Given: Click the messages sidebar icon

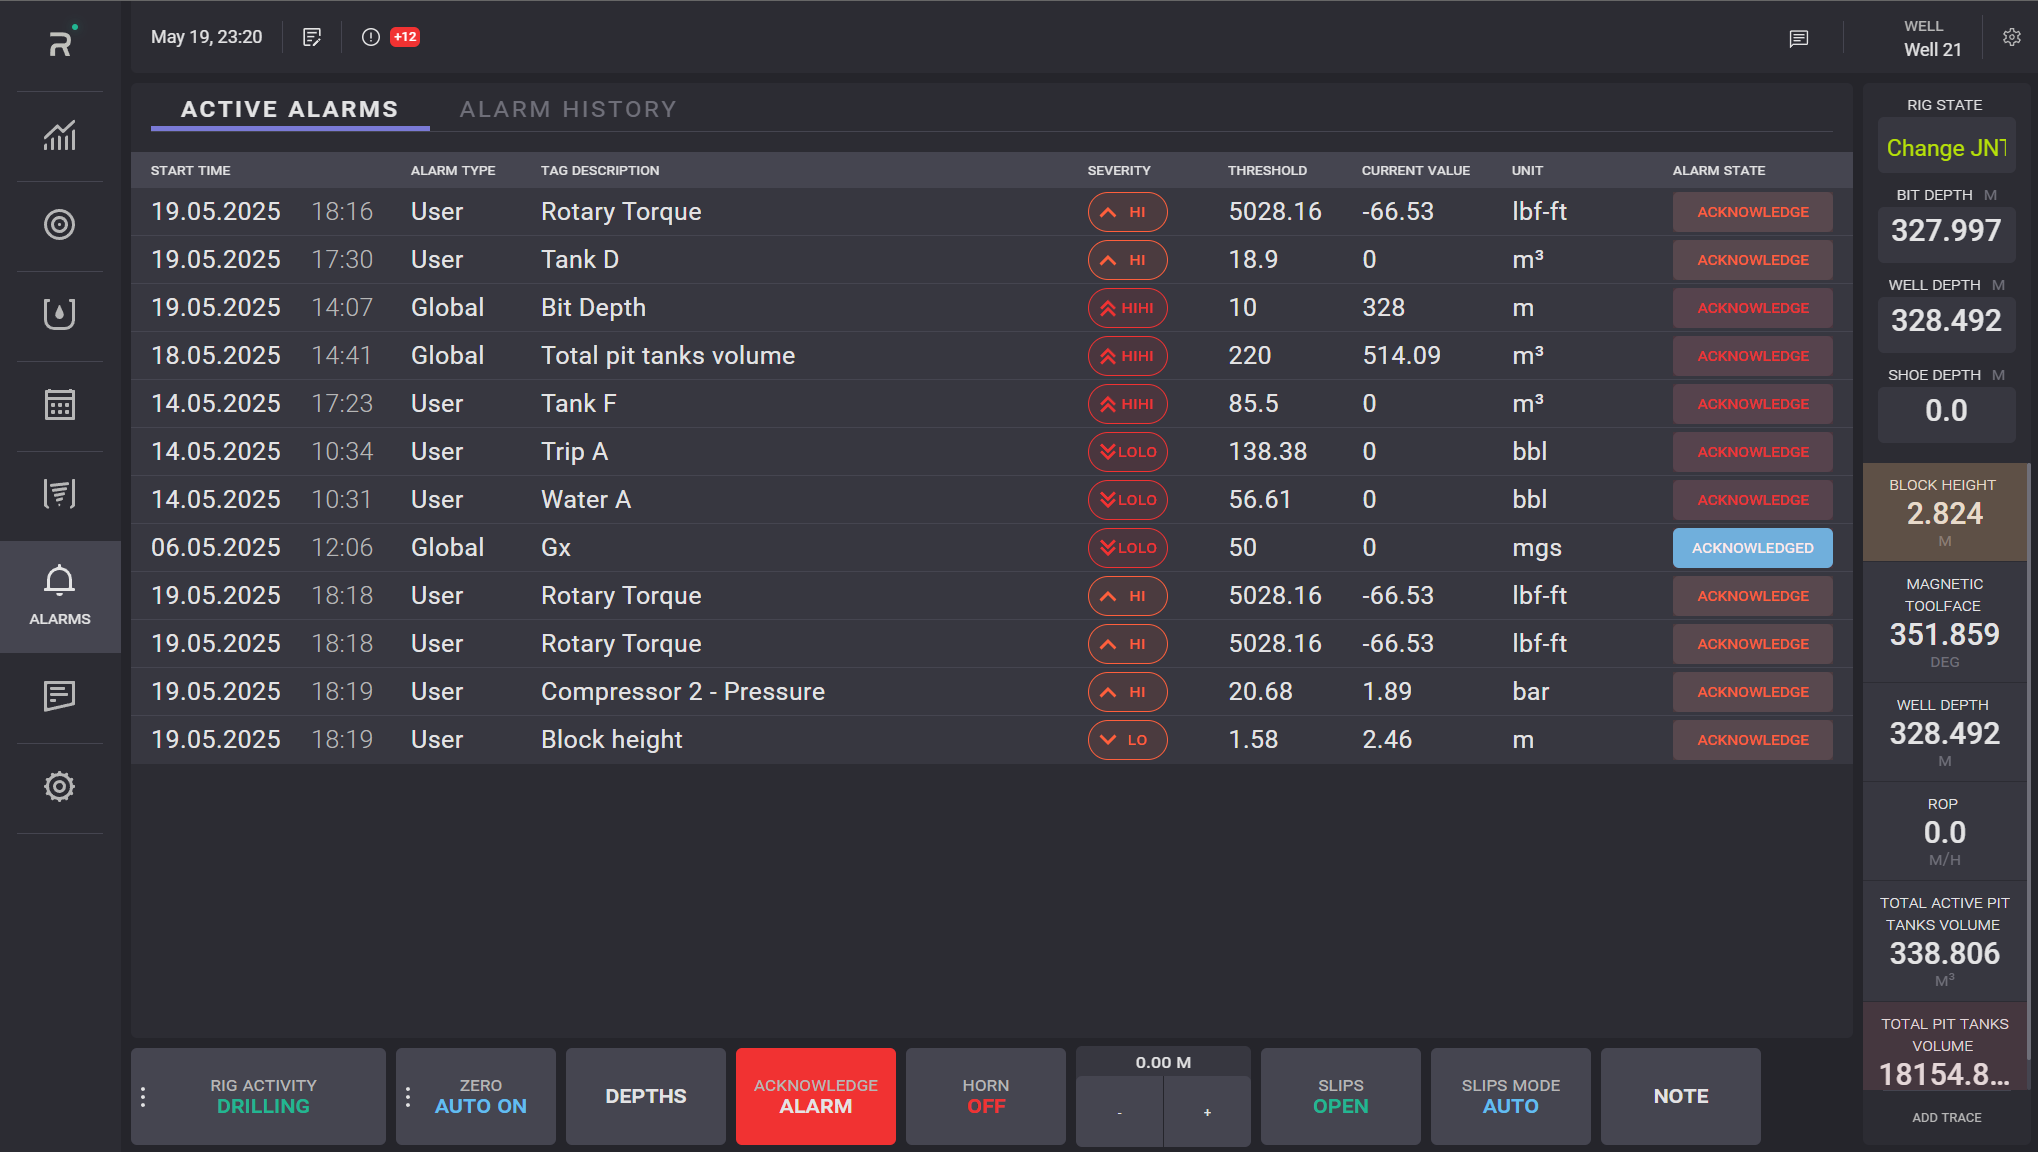Looking at the screenshot, I should point(59,695).
